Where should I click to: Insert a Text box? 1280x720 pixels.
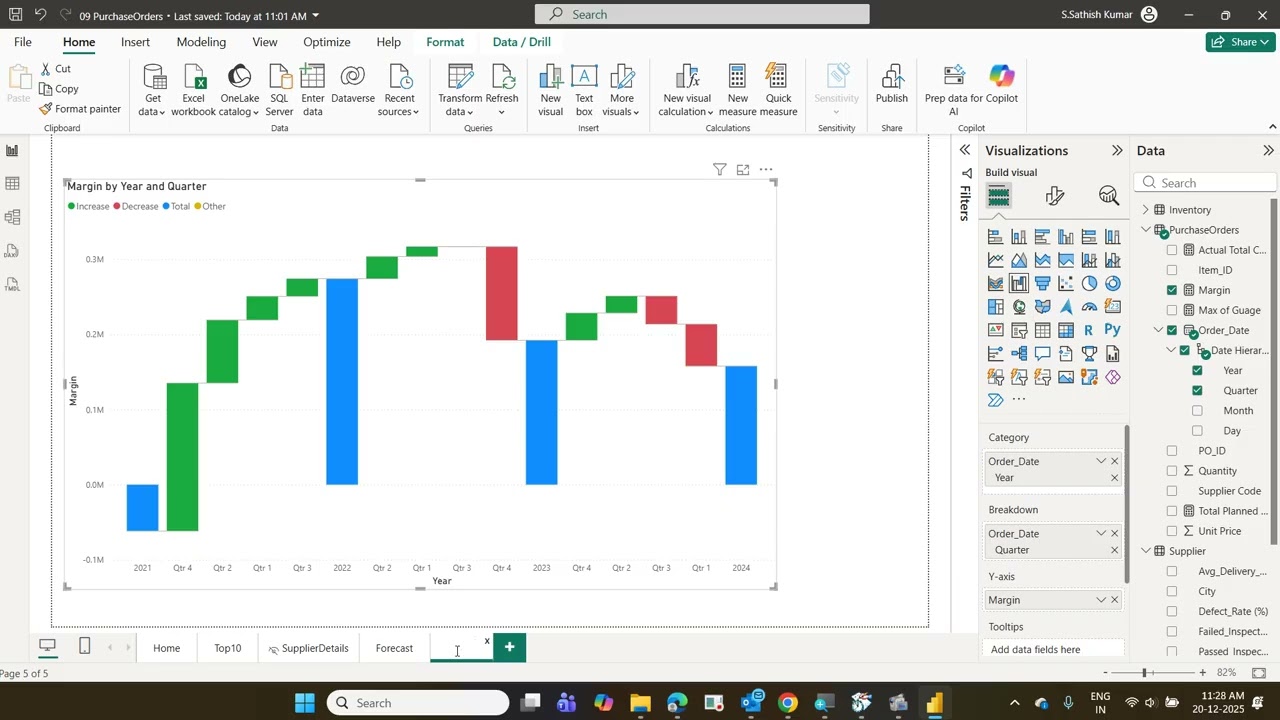(x=584, y=91)
